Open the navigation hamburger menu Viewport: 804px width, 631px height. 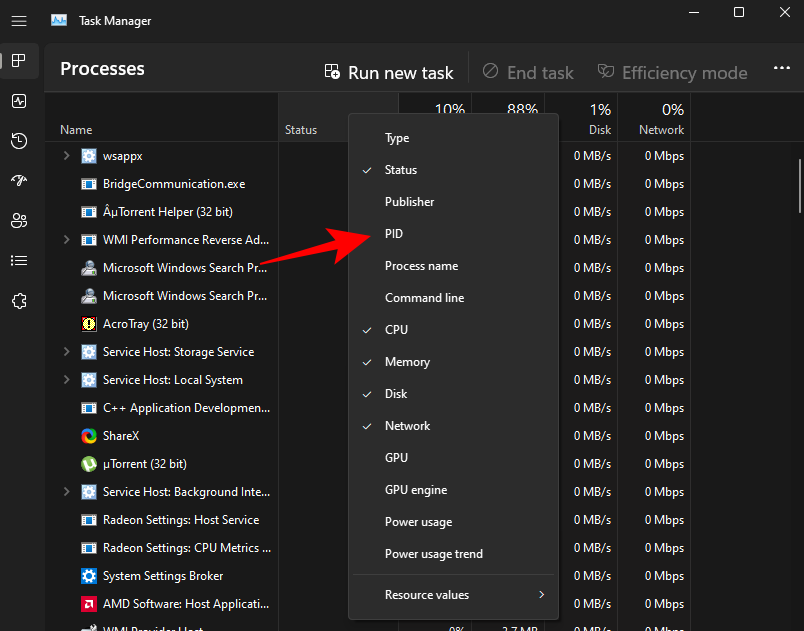(19, 20)
